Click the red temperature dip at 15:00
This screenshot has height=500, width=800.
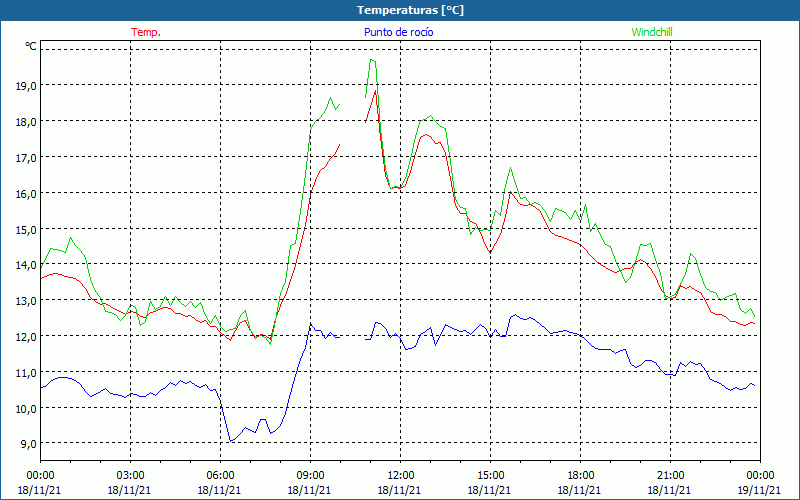coord(490,253)
